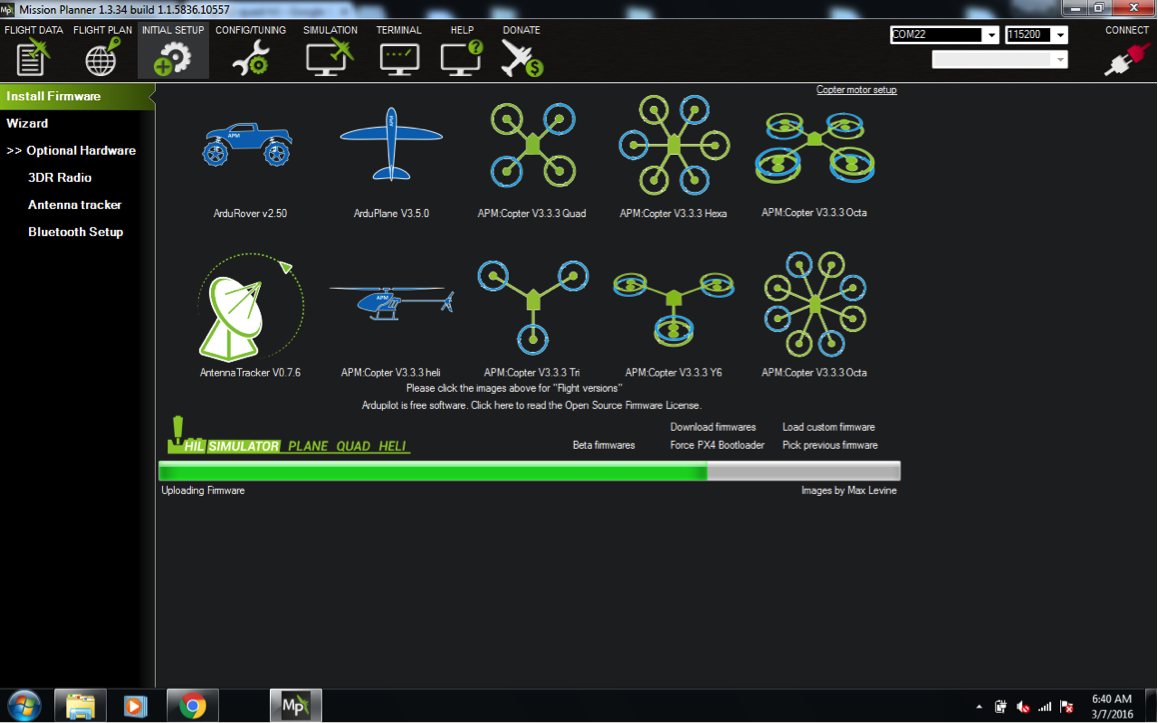The image size is (1158, 723).
Task: Click Load custom firmware link
Action: [829, 427]
